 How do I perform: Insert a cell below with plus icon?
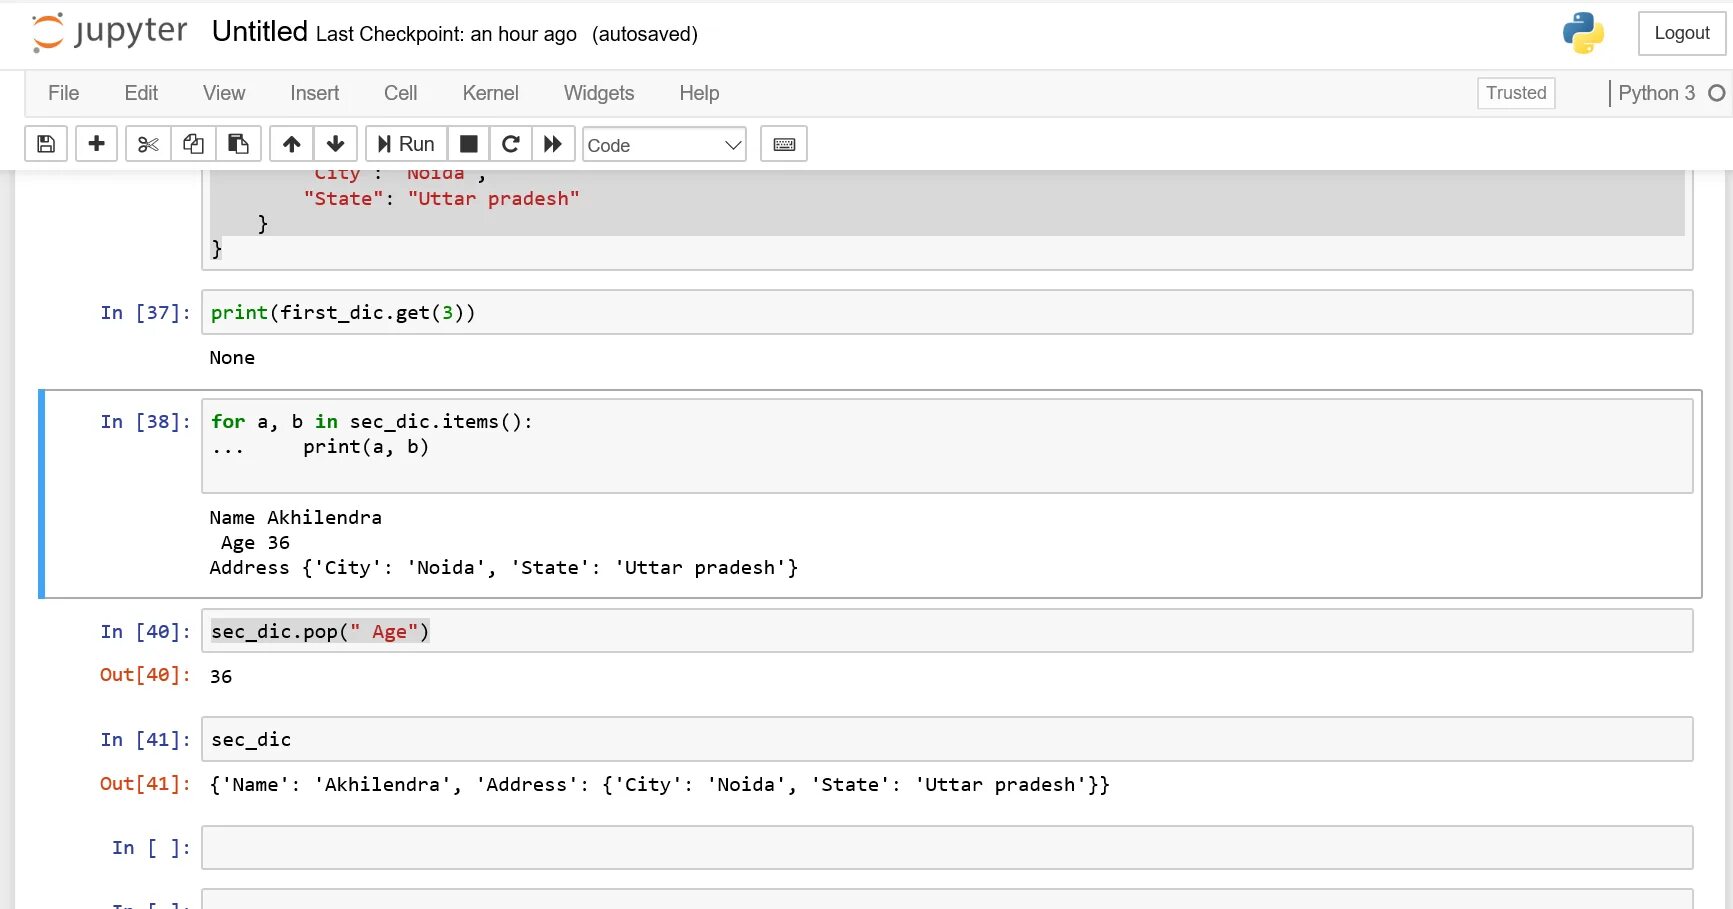96,144
